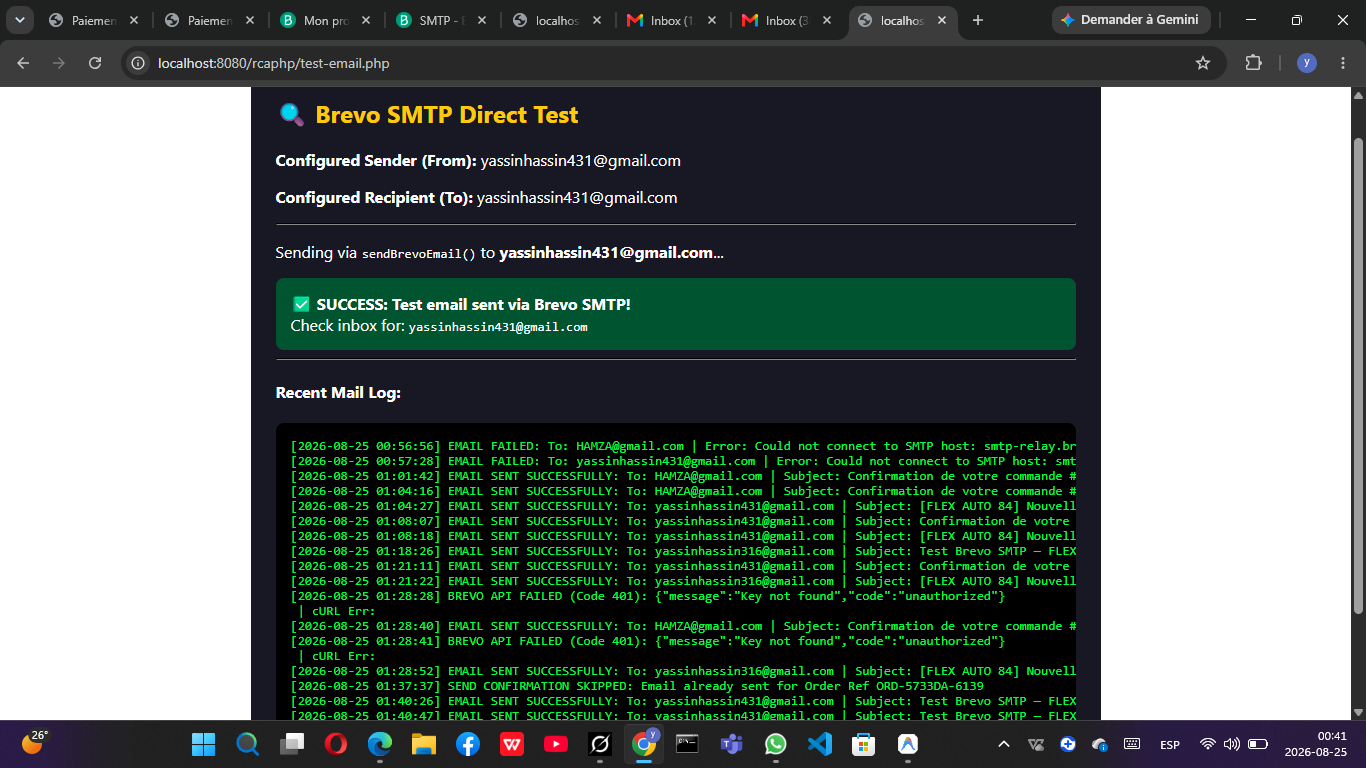Click the SUCCESS: Test email sent message
Image resolution: width=1366 pixels, height=768 pixels.
click(473, 304)
